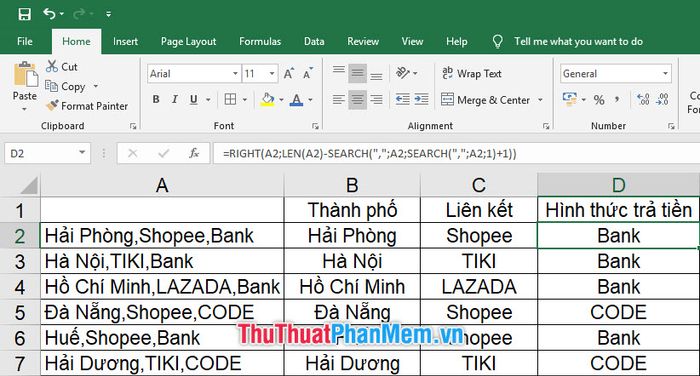
Task: Click the Orientation icon
Action: pyautogui.click(x=403, y=73)
